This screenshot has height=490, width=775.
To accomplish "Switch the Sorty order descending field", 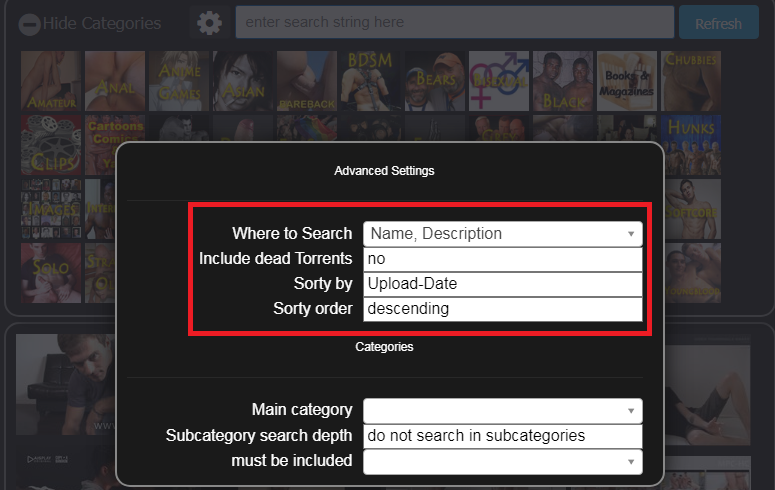I will 502,309.
